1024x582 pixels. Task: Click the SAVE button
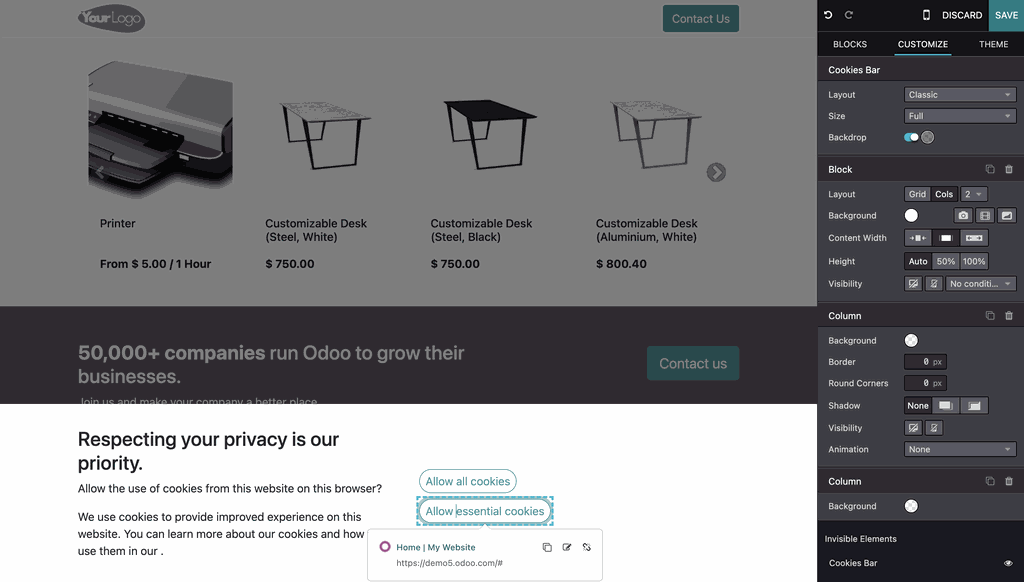[1006, 15]
